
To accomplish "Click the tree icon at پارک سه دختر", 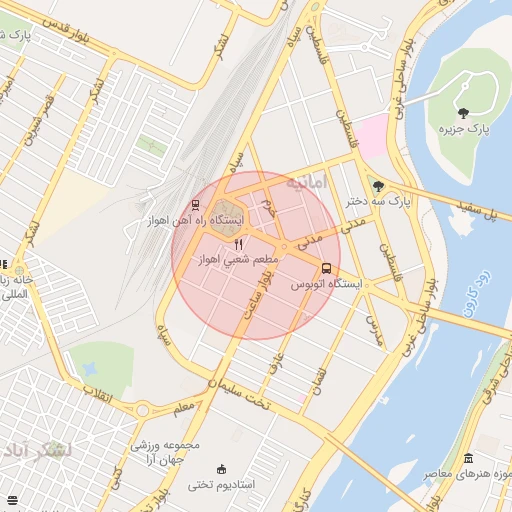I will click(x=378, y=186).
